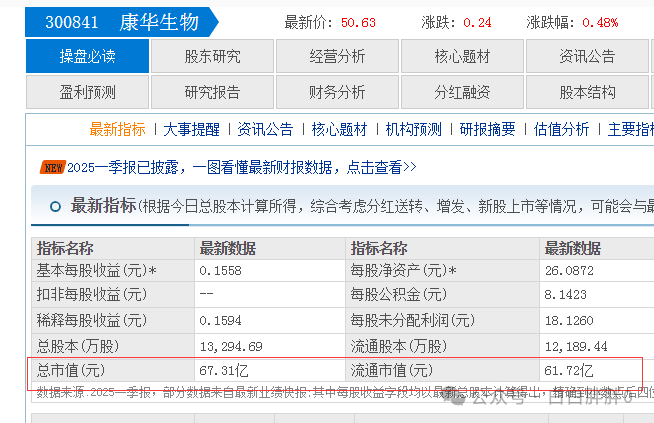Open the 资讯公告 tab in top row
Viewport: 654px width, 423px height.
(587, 56)
